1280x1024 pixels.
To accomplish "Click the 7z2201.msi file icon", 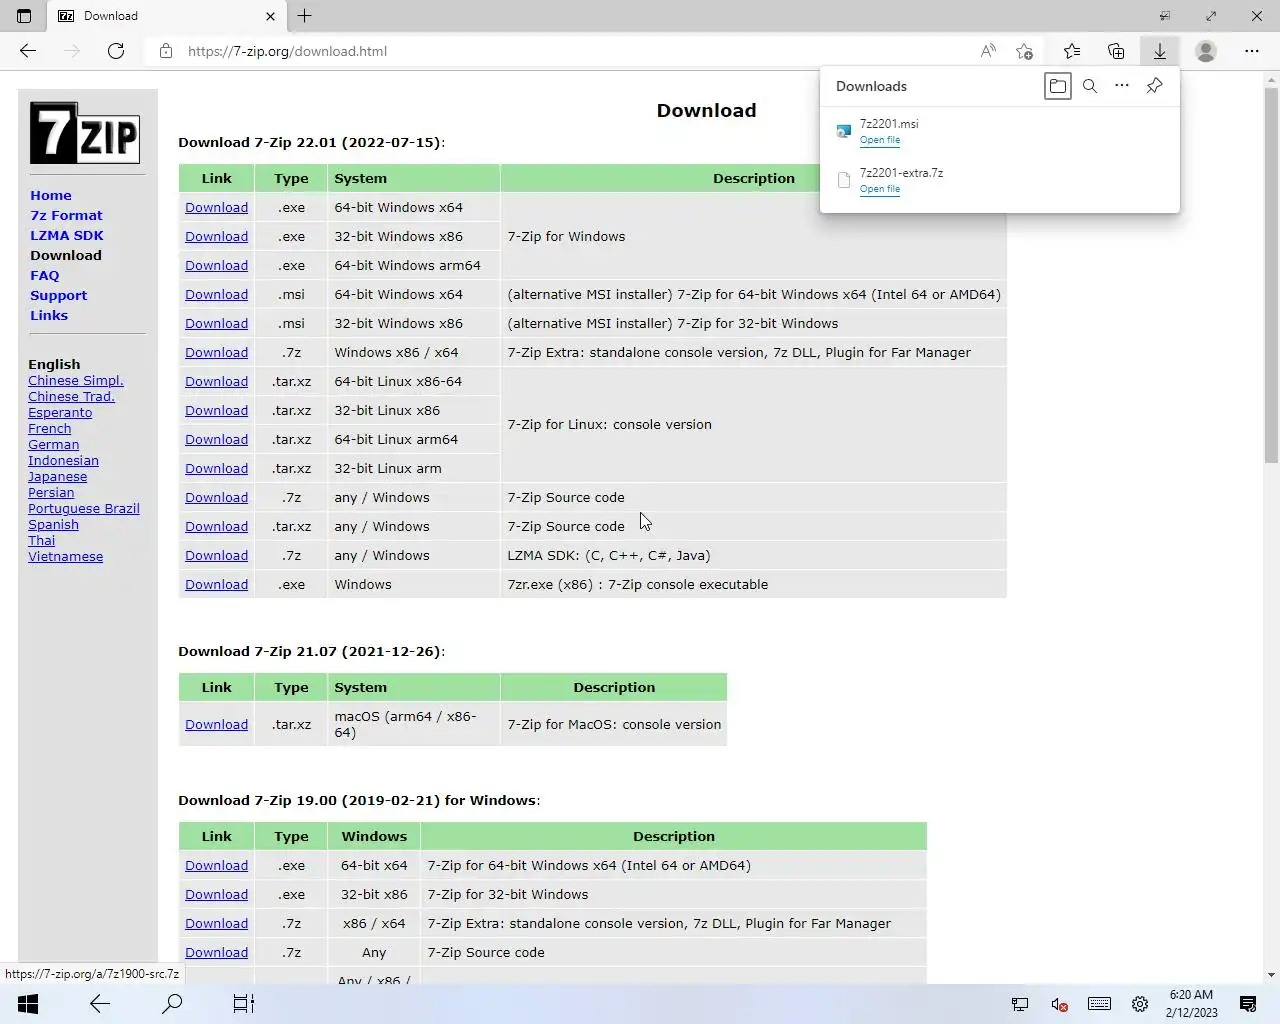I will [x=844, y=131].
